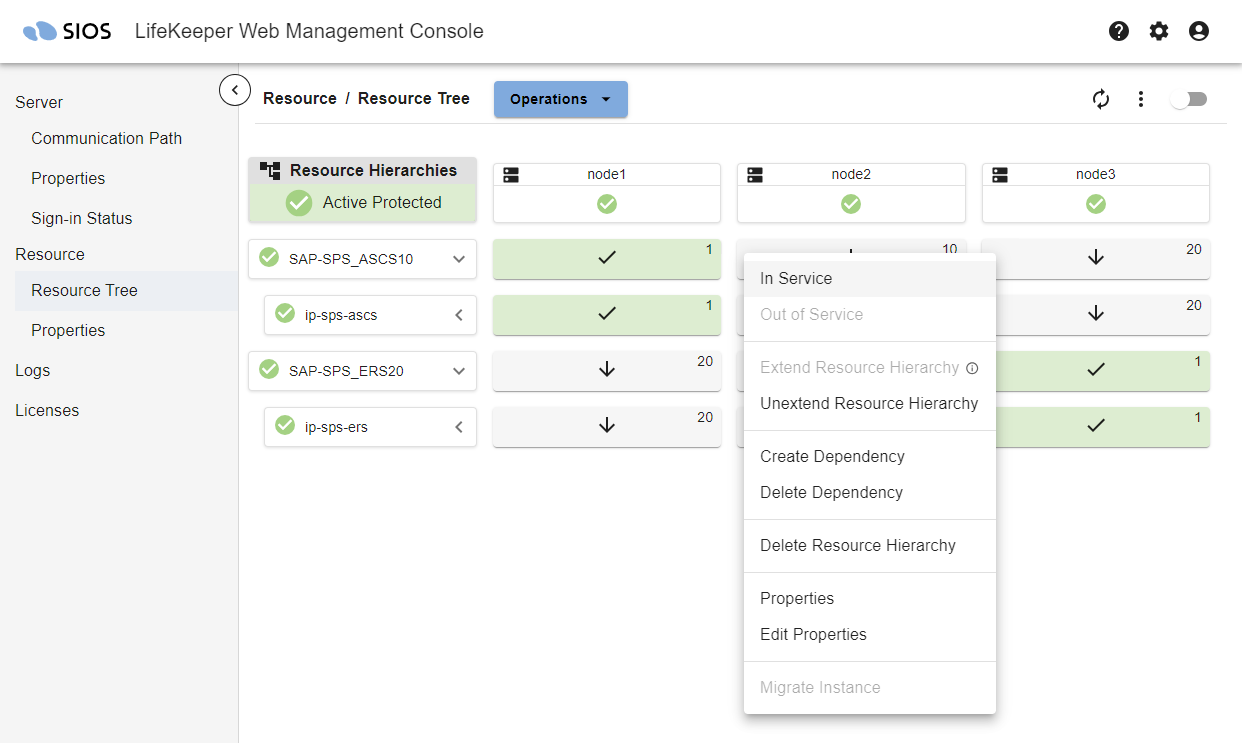Screen dimensions: 1242x743
Task: Open the settings gear icon
Action: pos(1158,31)
